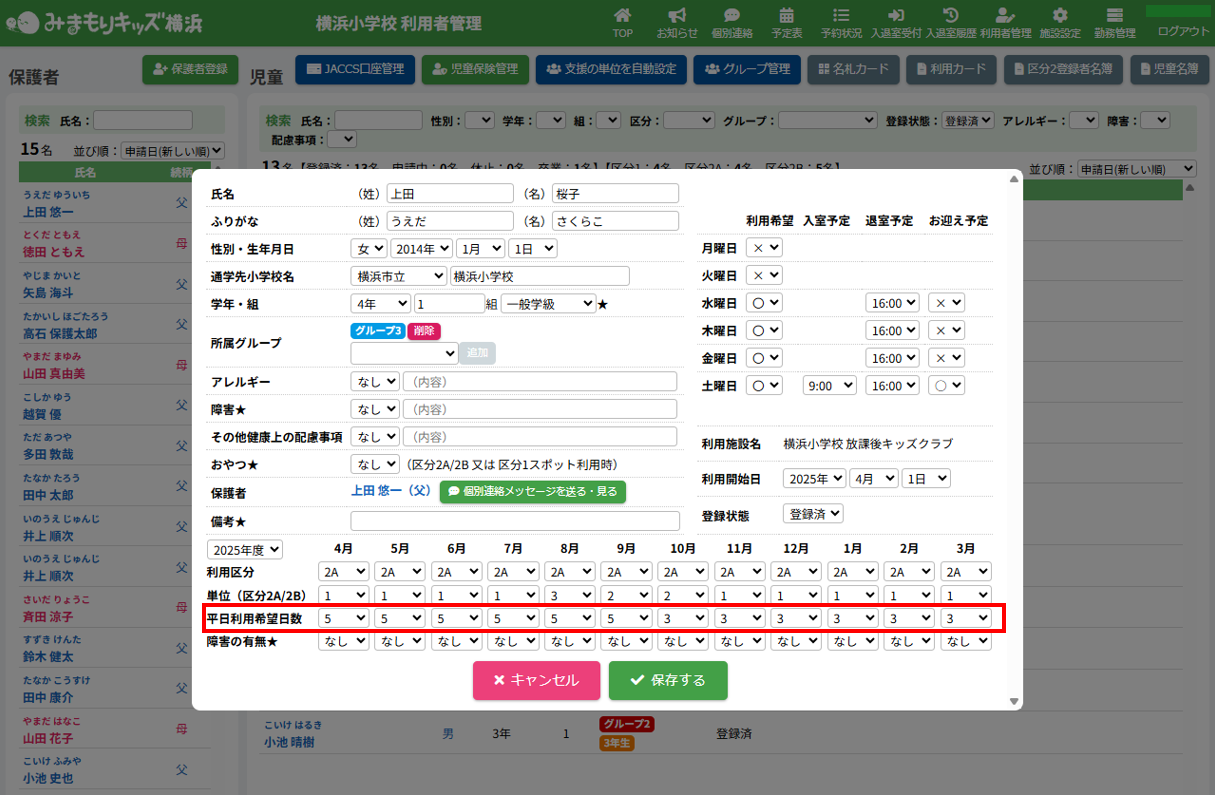Remove グループ3 with 削除 button
The width and height of the screenshot is (1215, 795).
423,331
